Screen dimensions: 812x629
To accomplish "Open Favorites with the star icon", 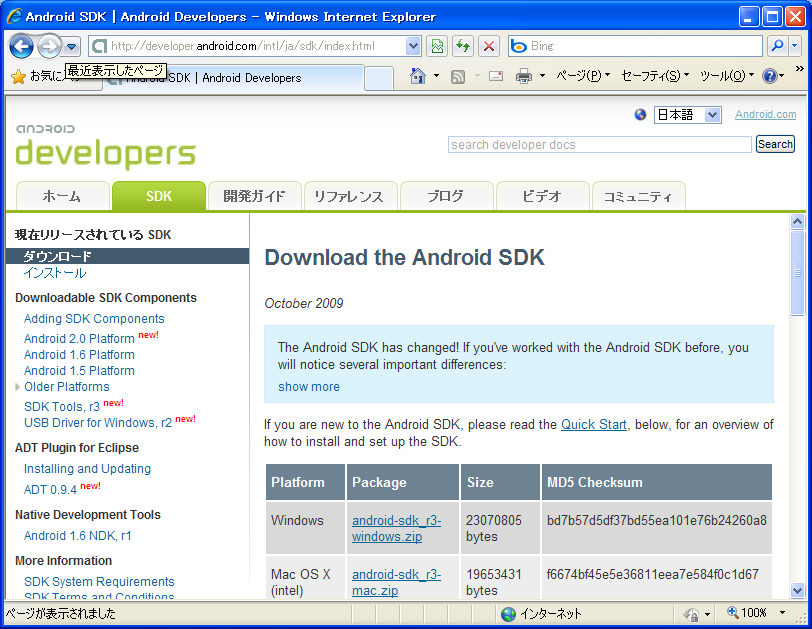I will pyautogui.click(x=18, y=77).
